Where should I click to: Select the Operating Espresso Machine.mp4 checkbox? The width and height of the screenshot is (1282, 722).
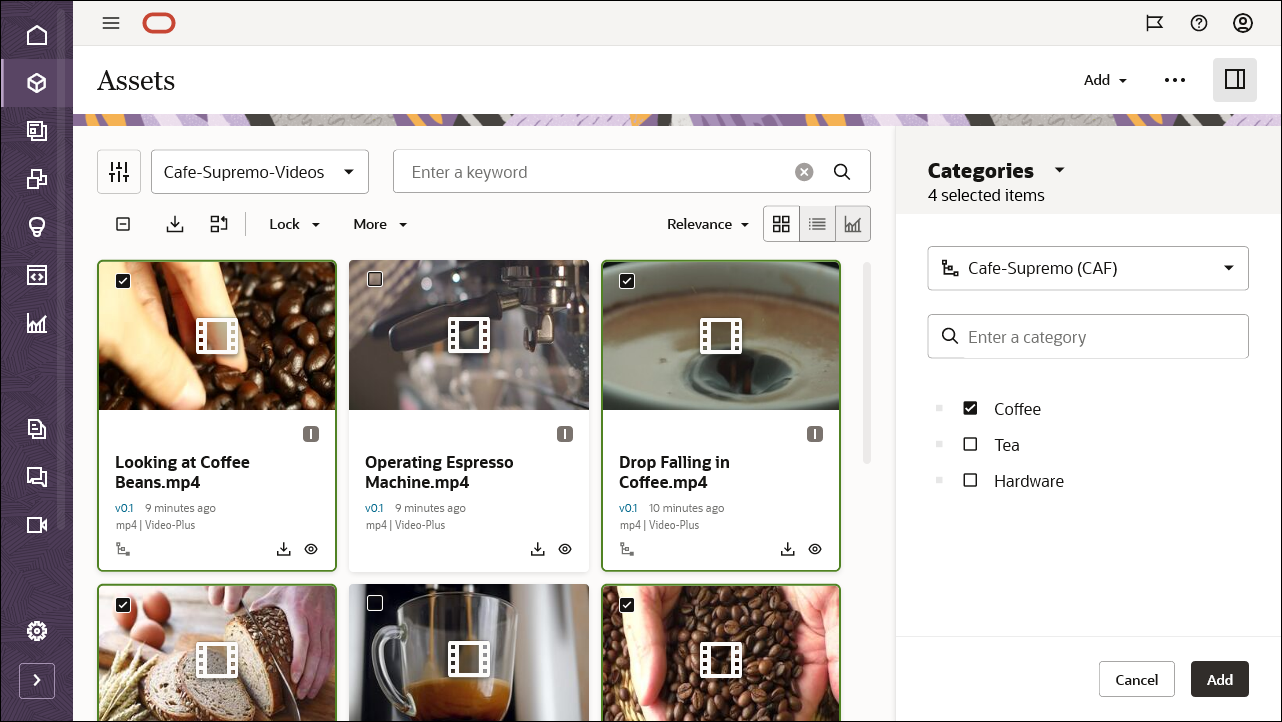pyautogui.click(x=375, y=281)
